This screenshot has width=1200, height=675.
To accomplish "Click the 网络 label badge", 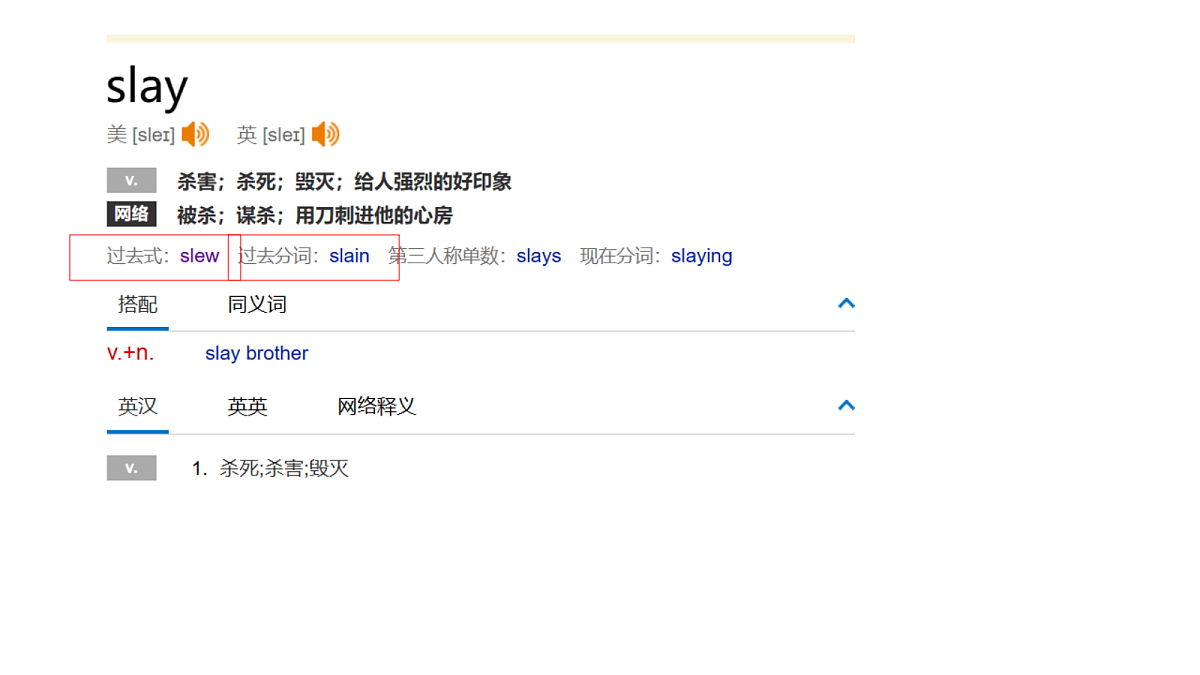I will [x=132, y=214].
